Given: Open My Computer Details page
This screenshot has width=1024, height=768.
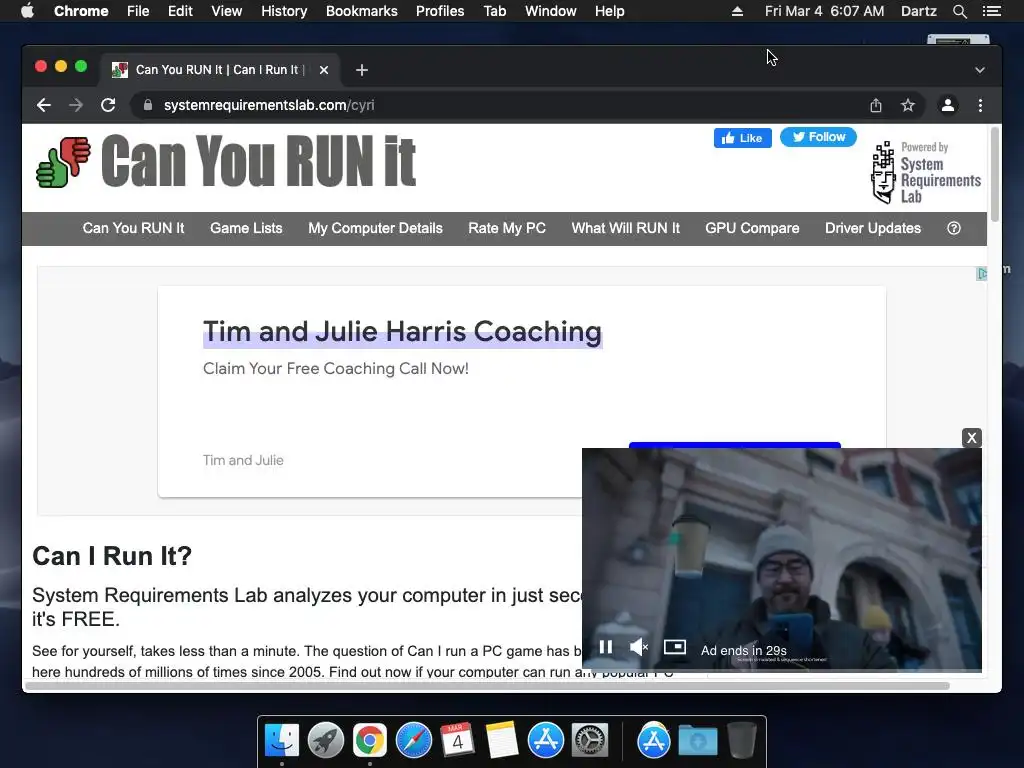Looking at the screenshot, I should (376, 228).
